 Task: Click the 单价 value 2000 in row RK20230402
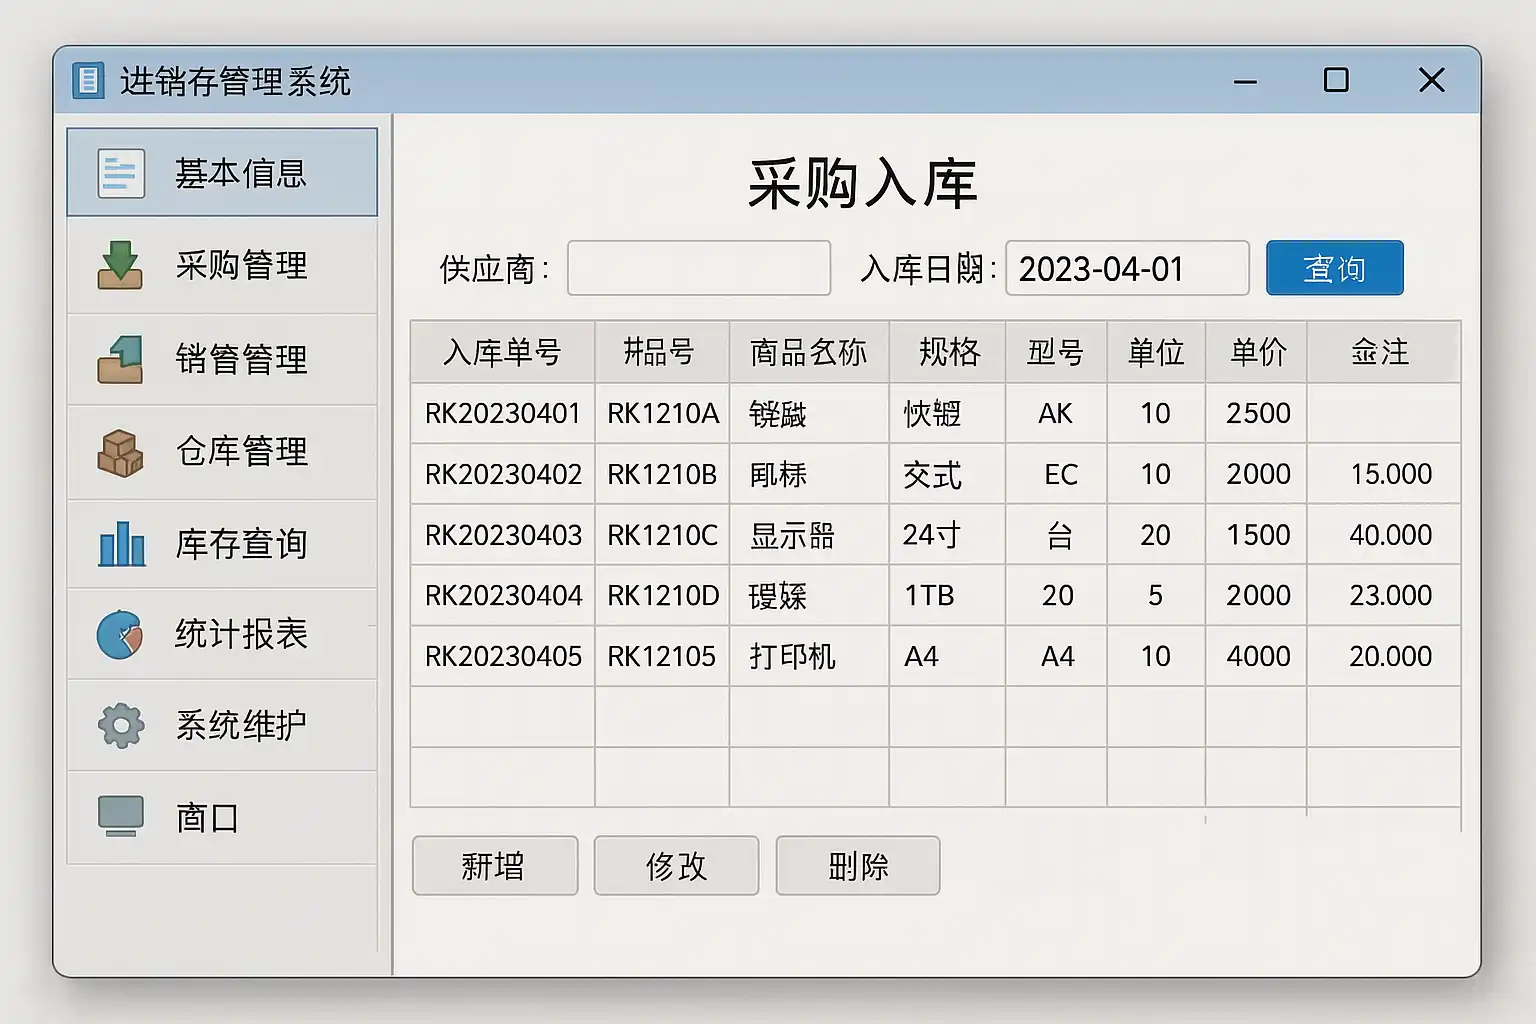click(1258, 474)
